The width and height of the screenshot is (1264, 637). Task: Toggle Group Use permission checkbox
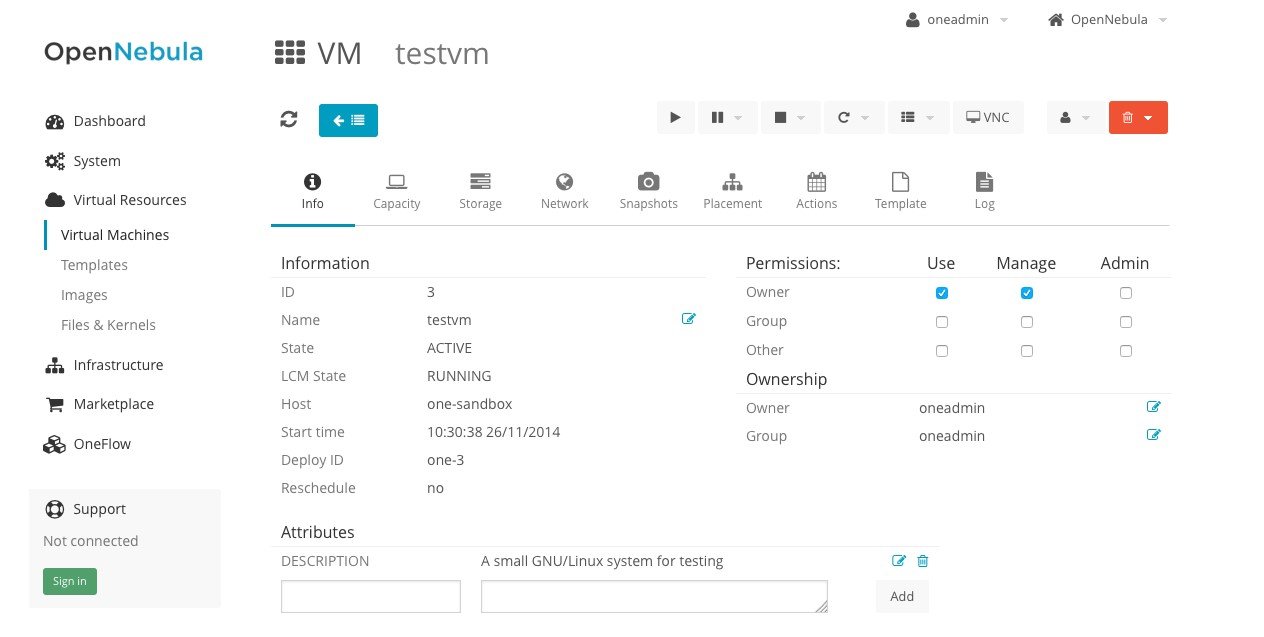tap(941, 322)
